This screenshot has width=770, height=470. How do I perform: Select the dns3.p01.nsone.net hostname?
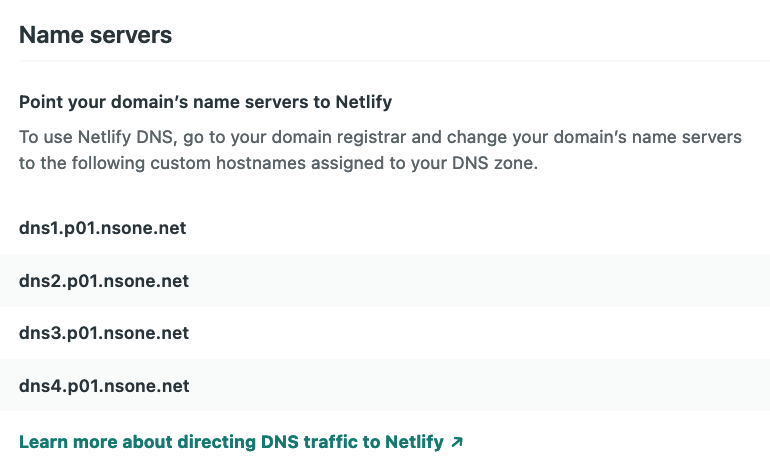click(104, 333)
